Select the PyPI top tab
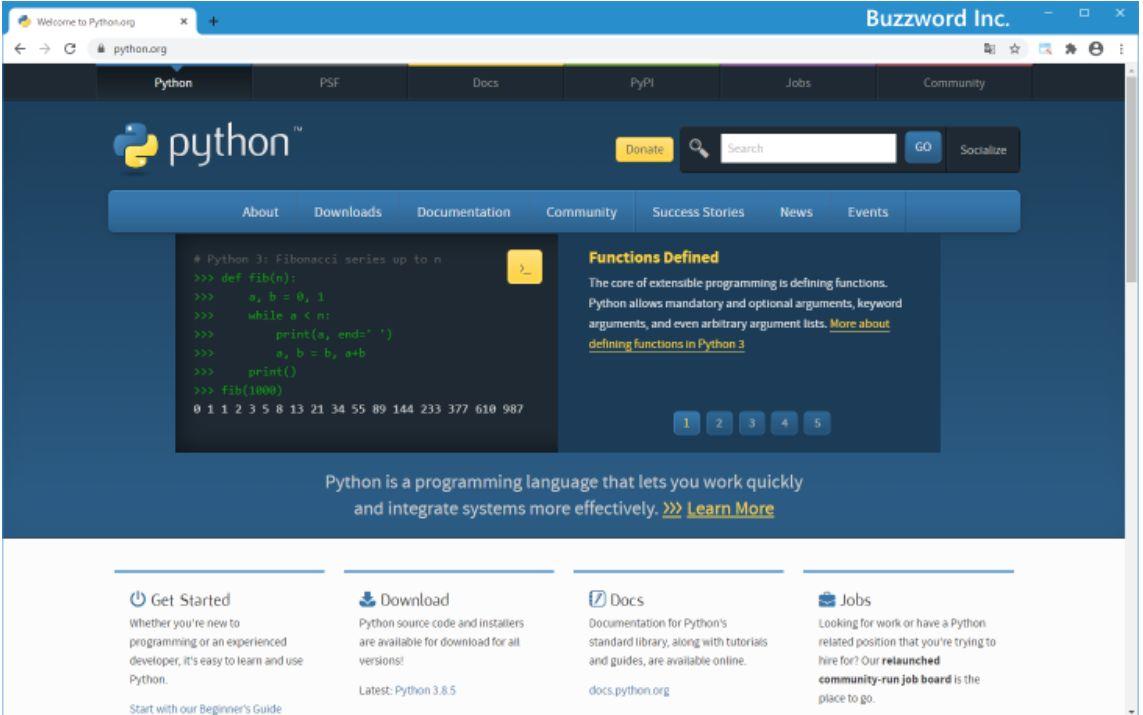Screen dimensions: 1143x715 coord(642,83)
